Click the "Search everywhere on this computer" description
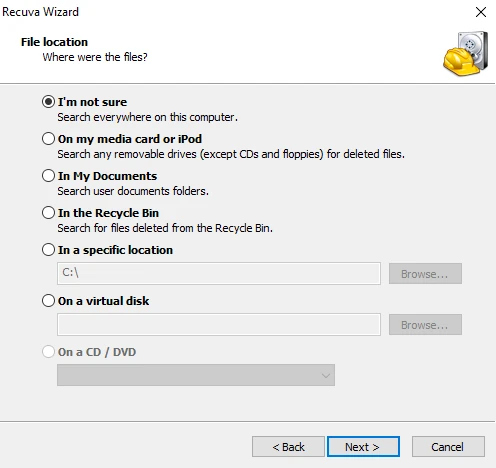496x468 pixels. (147, 117)
